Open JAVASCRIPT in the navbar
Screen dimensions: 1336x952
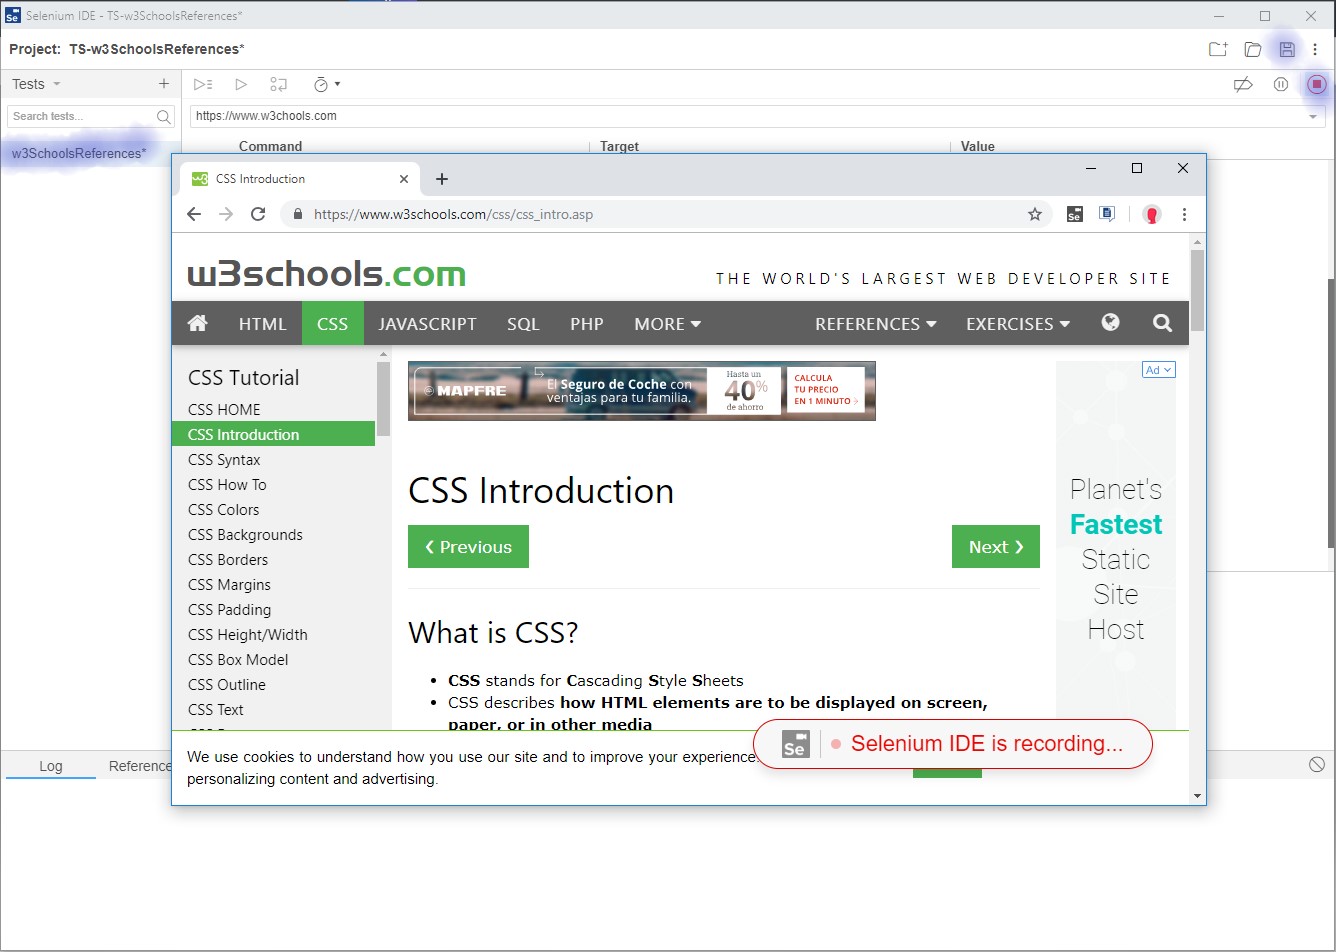[427, 324]
